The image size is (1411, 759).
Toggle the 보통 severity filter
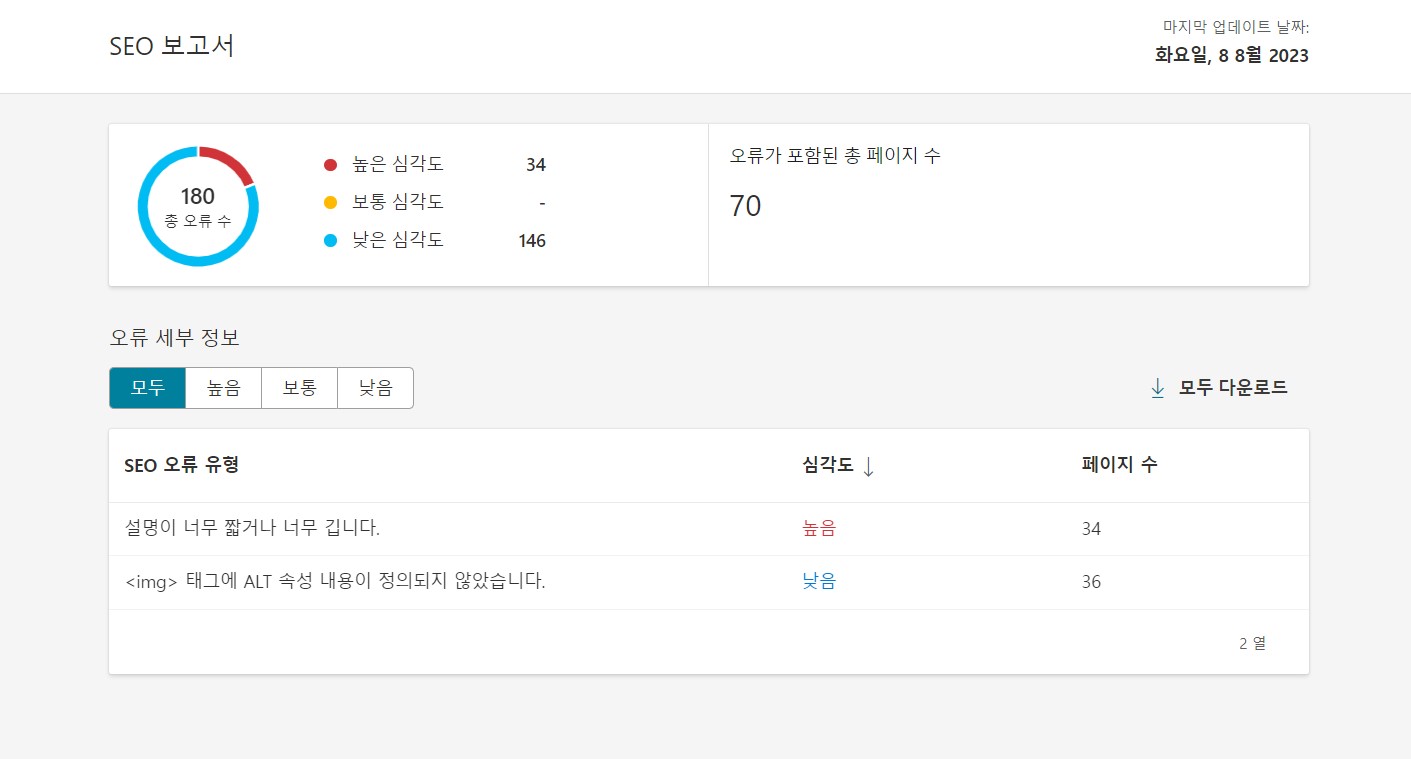[x=299, y=388]
